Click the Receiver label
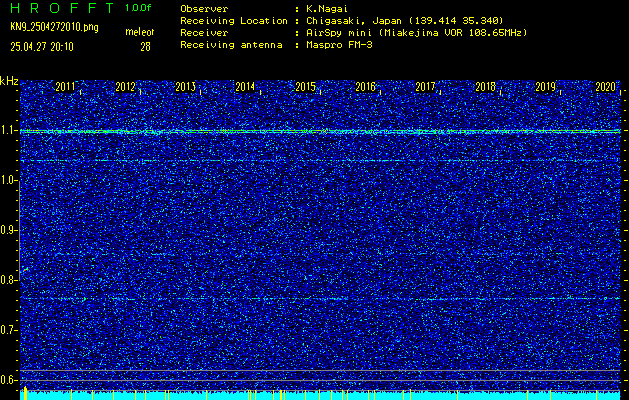 [x=204, y=33]
